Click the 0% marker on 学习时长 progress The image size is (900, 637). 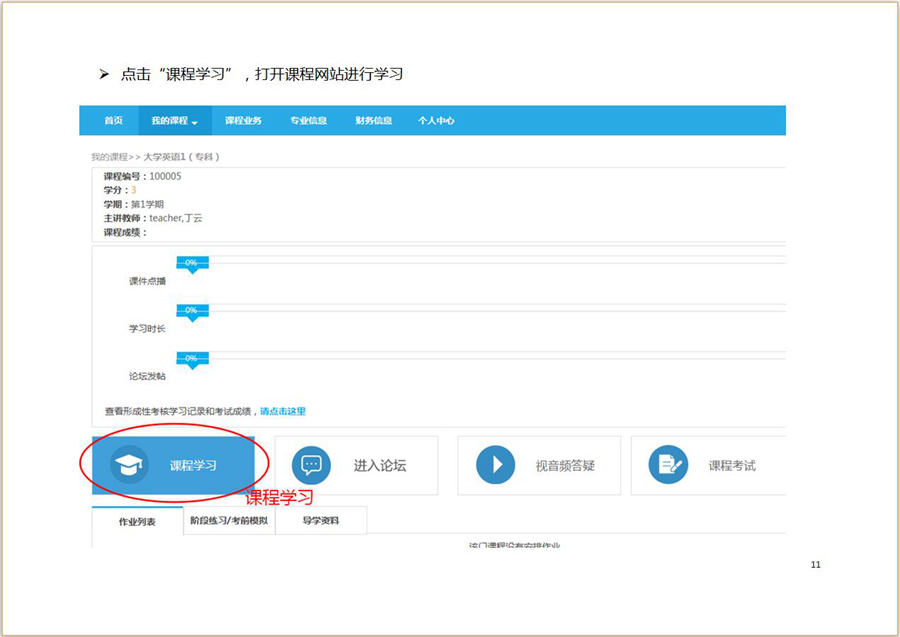(191, 311)
